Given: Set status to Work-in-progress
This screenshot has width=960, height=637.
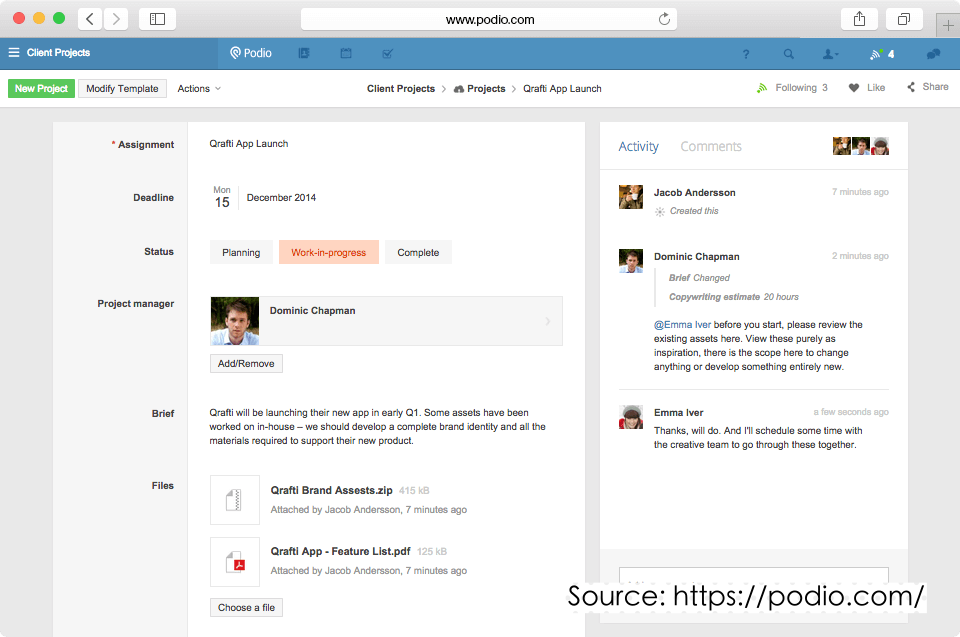Looking at the screenshot, I should click(329, 252).
